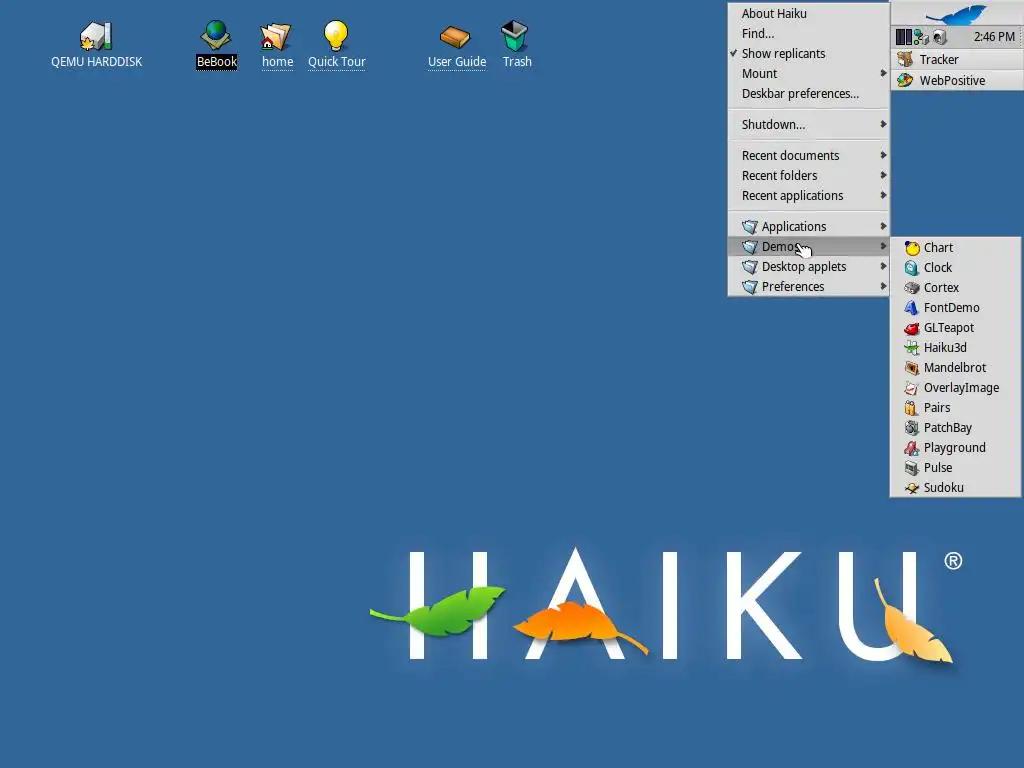
Task: Click the Trash desktop icon
Action: tap(515, 36)
